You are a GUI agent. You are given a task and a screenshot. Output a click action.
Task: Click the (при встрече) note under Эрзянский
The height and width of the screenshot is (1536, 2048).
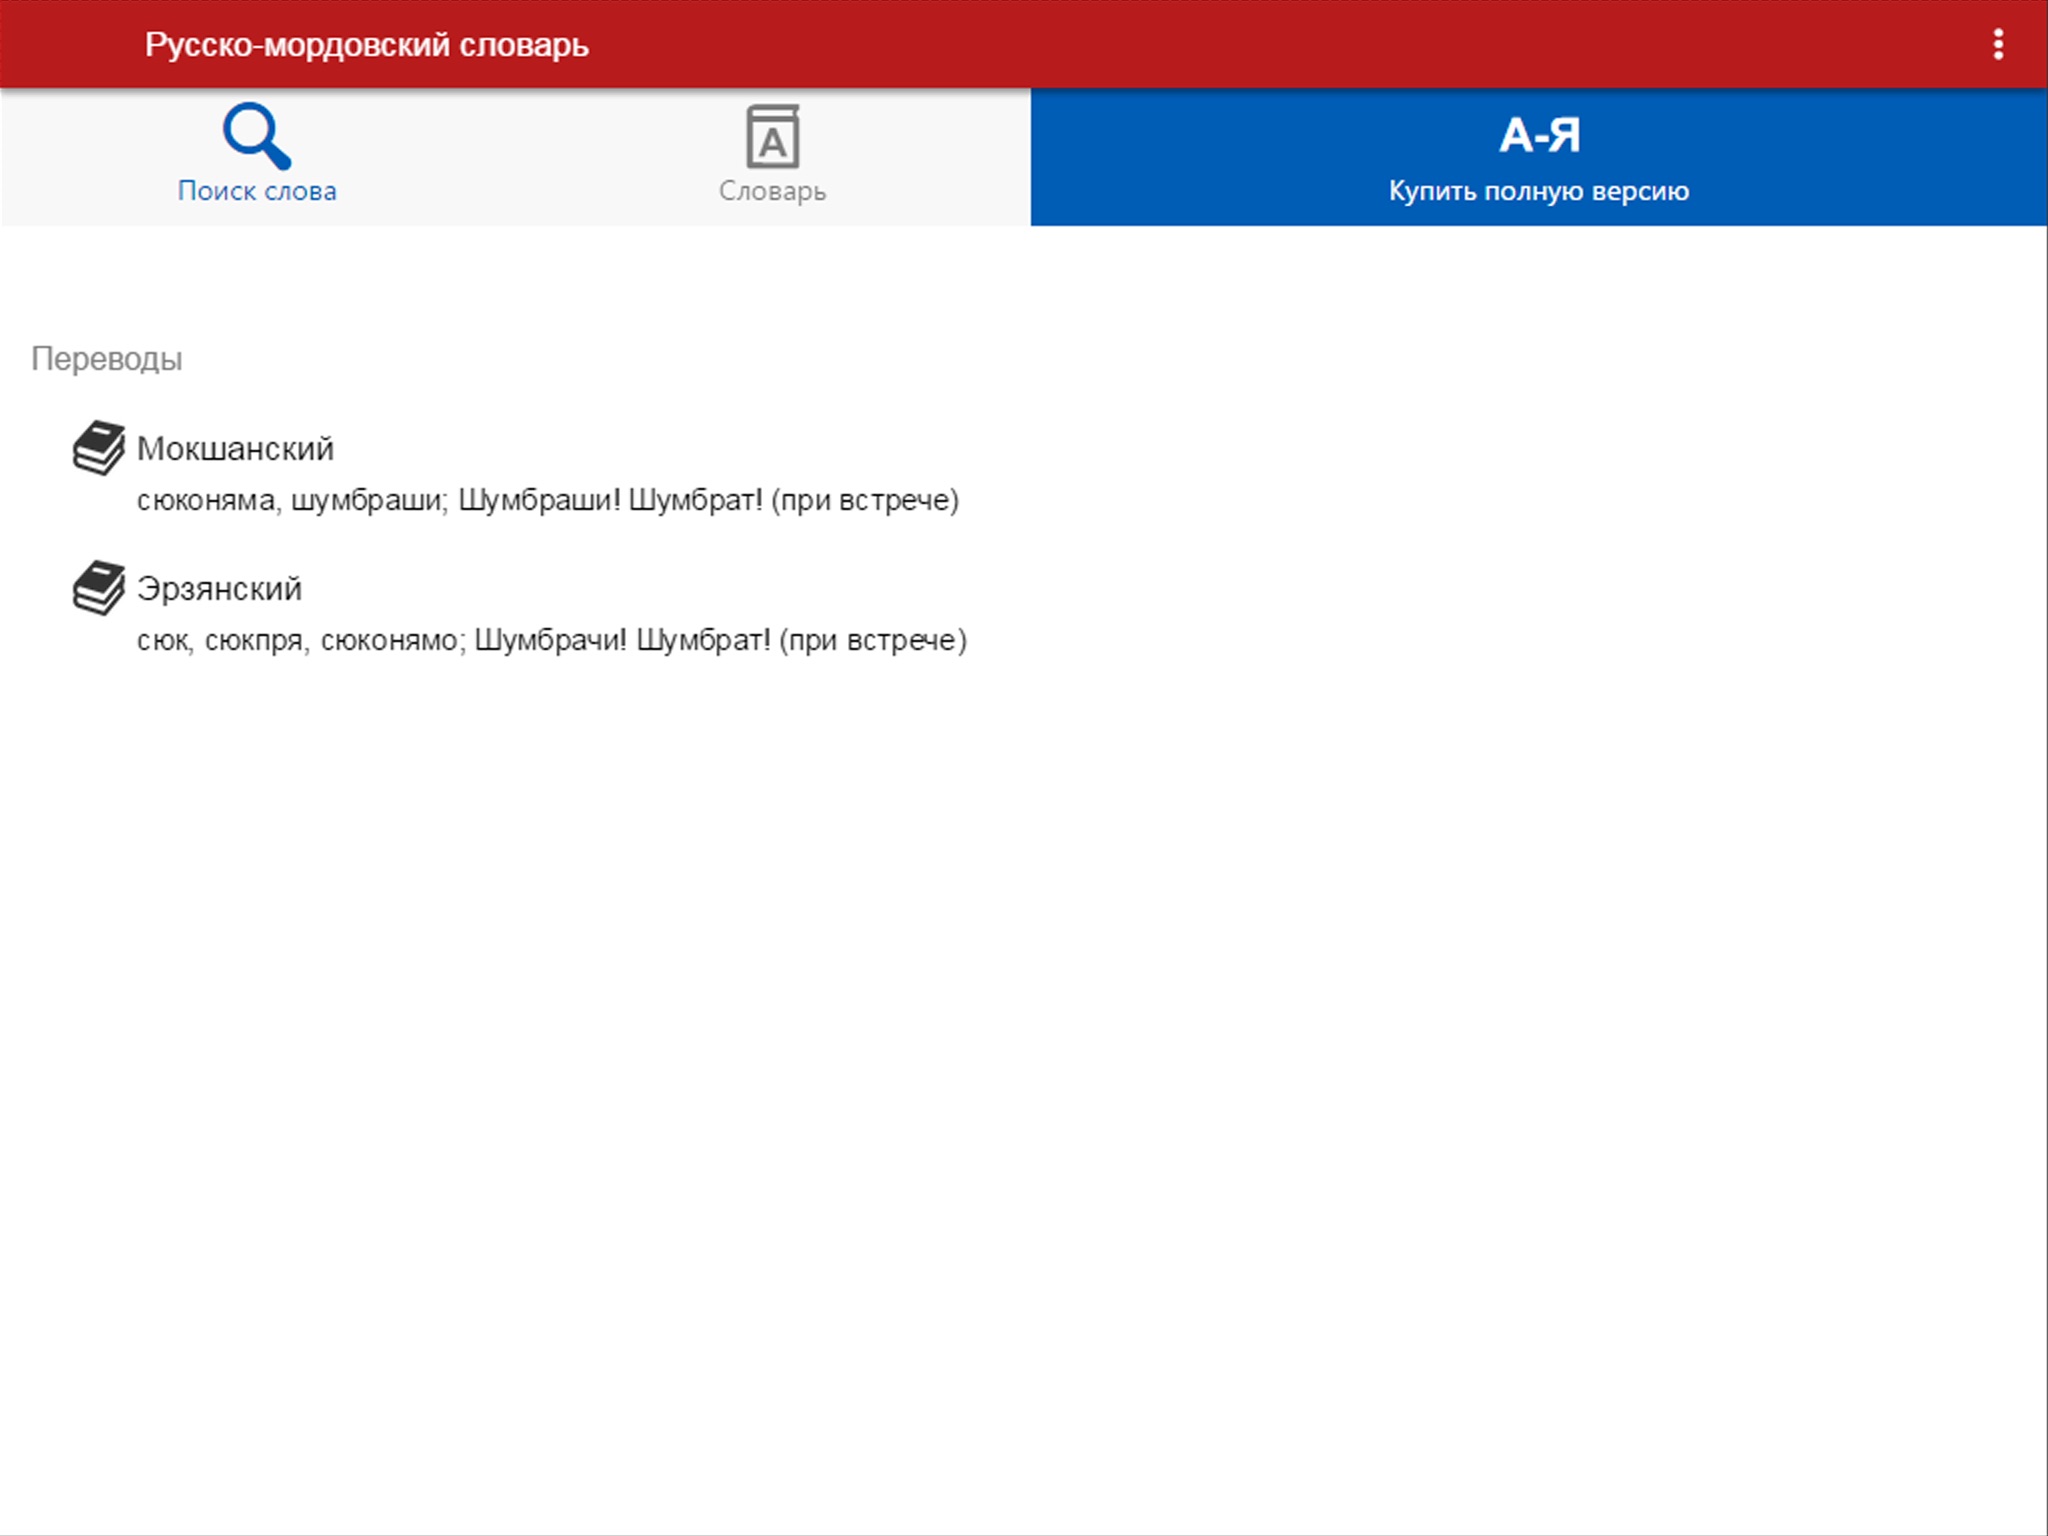coord(873,640)
